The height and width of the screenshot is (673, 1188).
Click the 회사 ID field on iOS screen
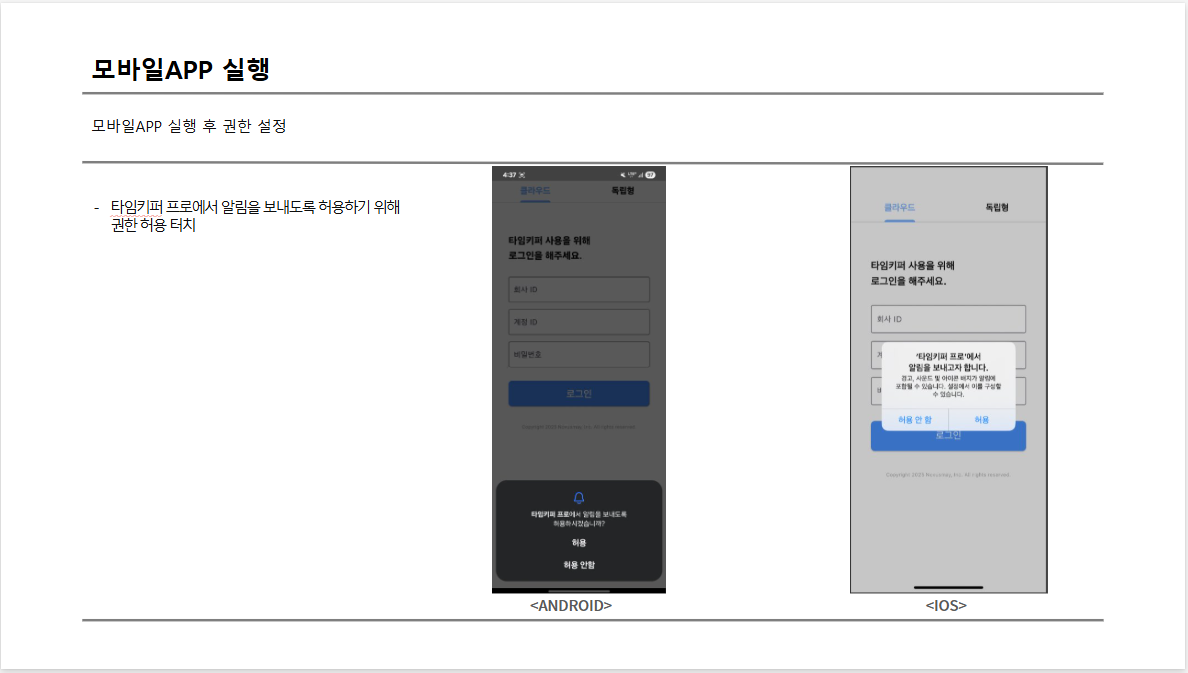point(948,319)
